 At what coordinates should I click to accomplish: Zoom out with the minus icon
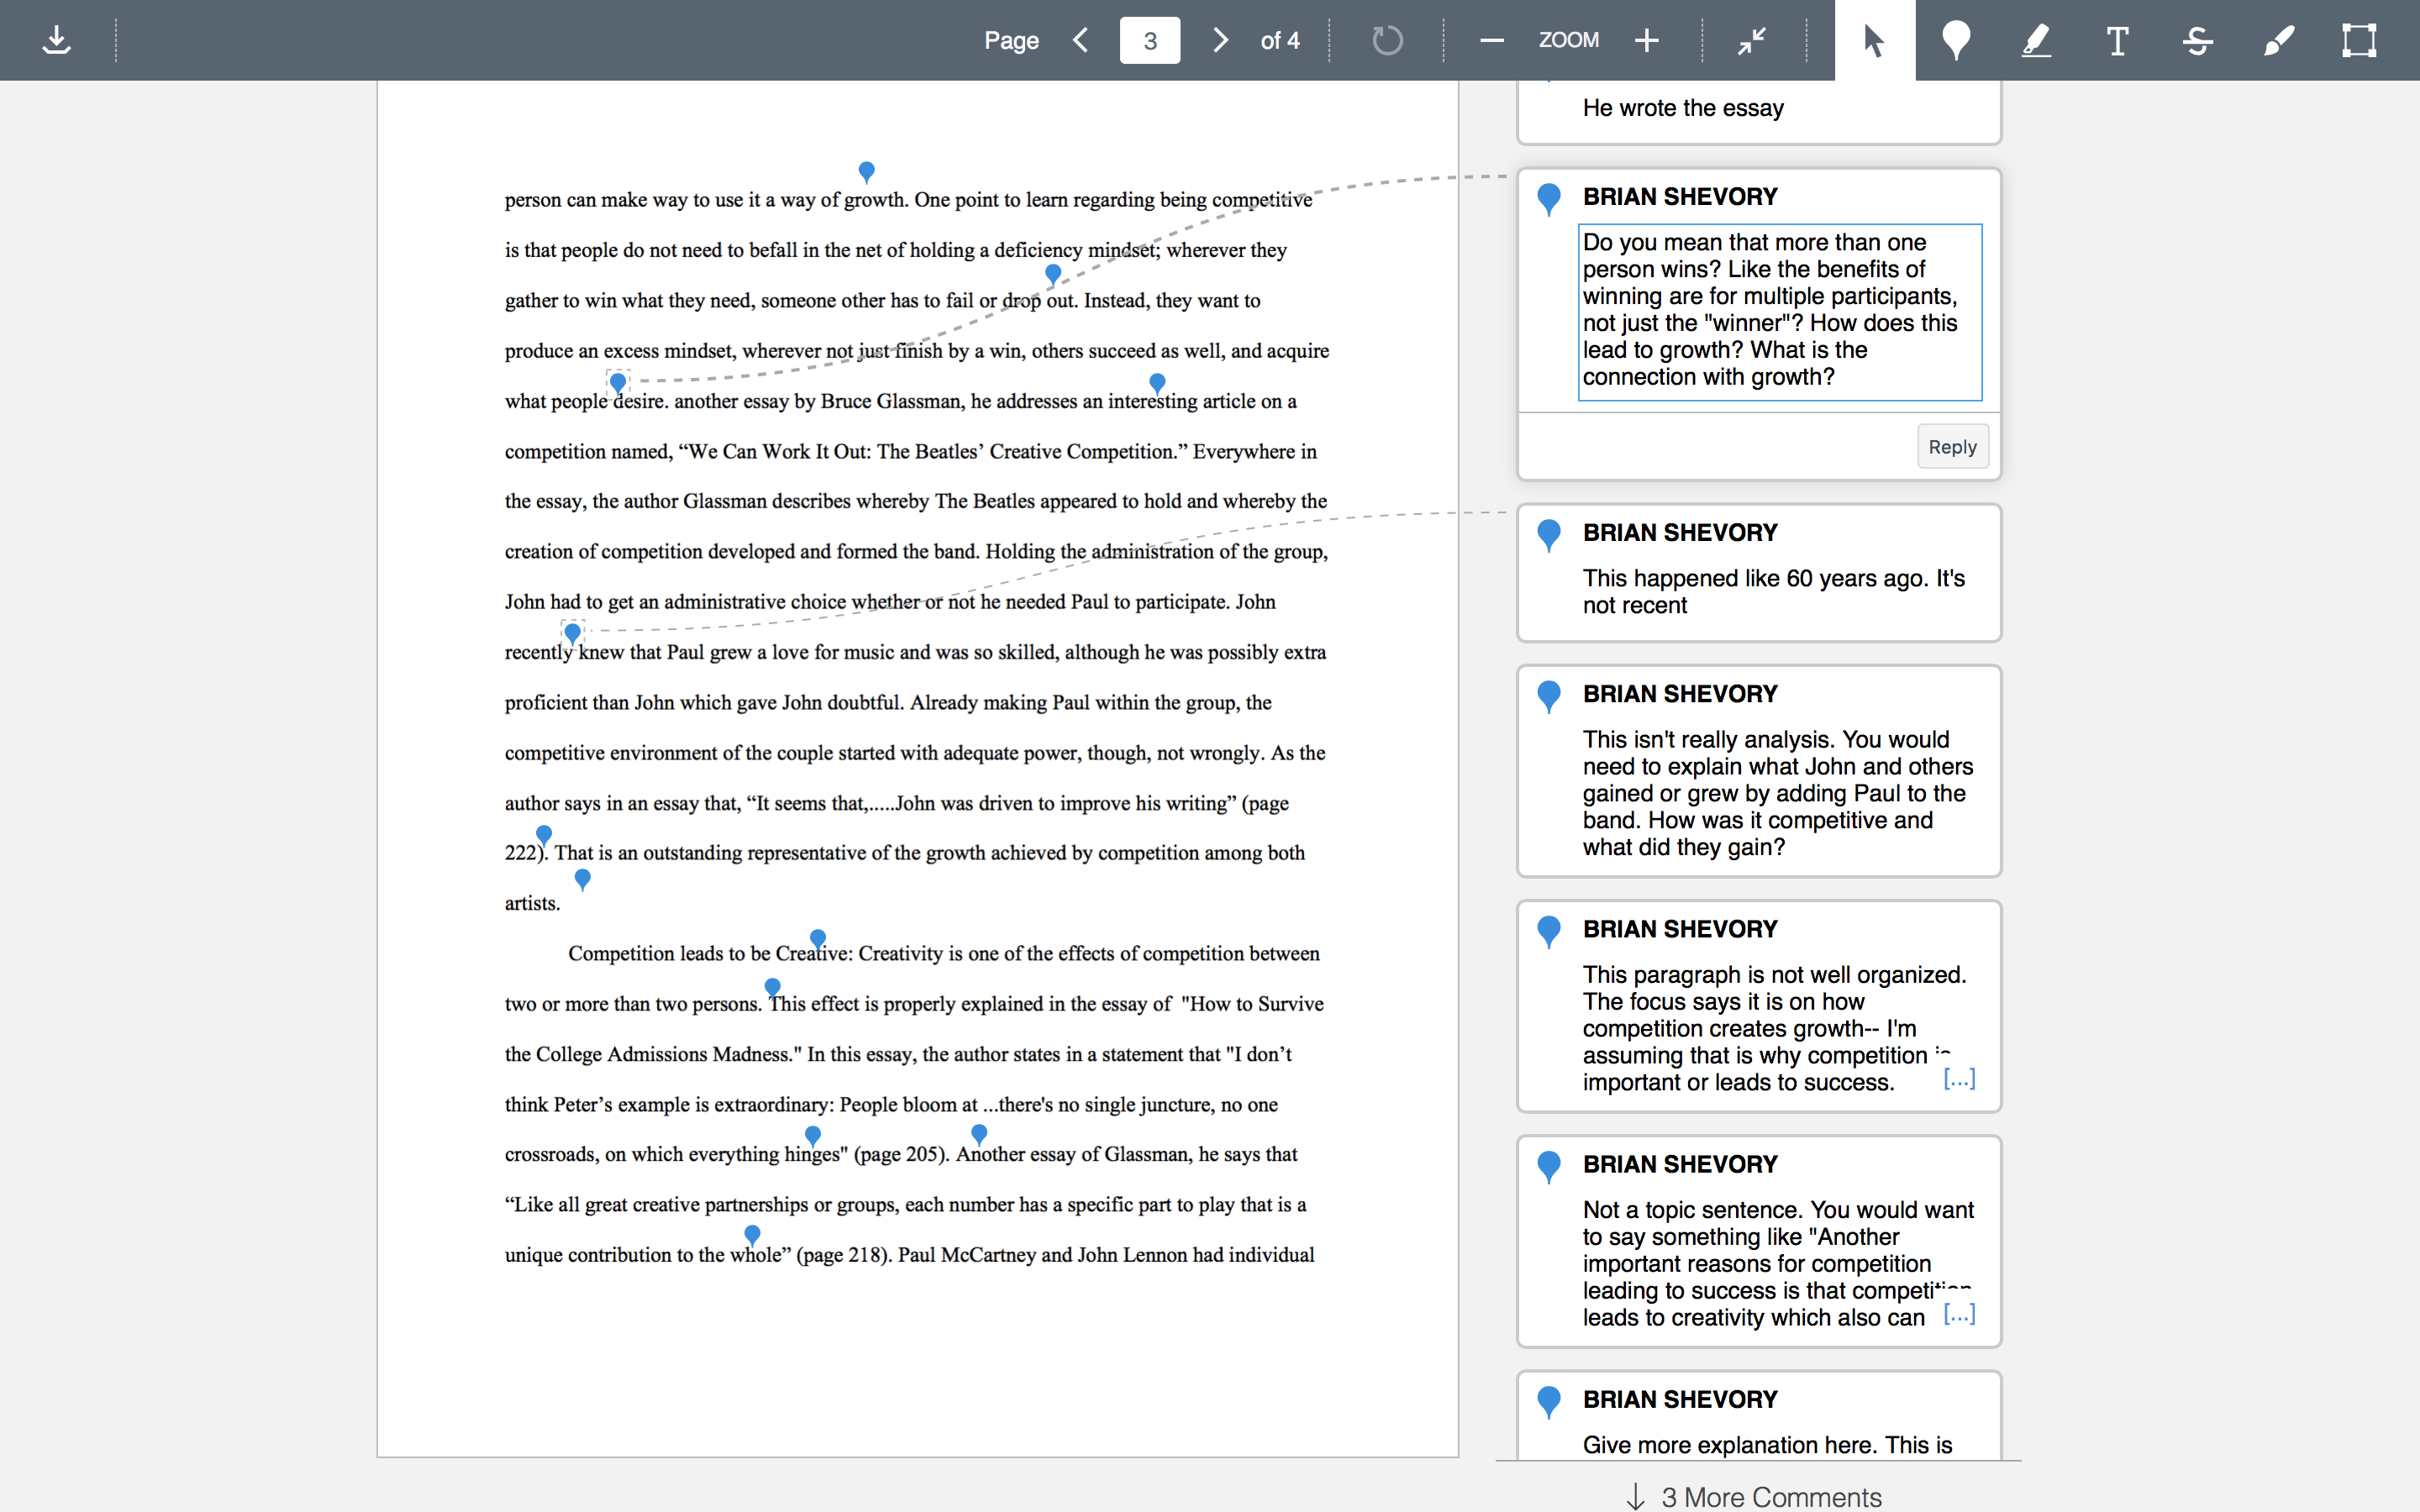(x=1491, y=40)
